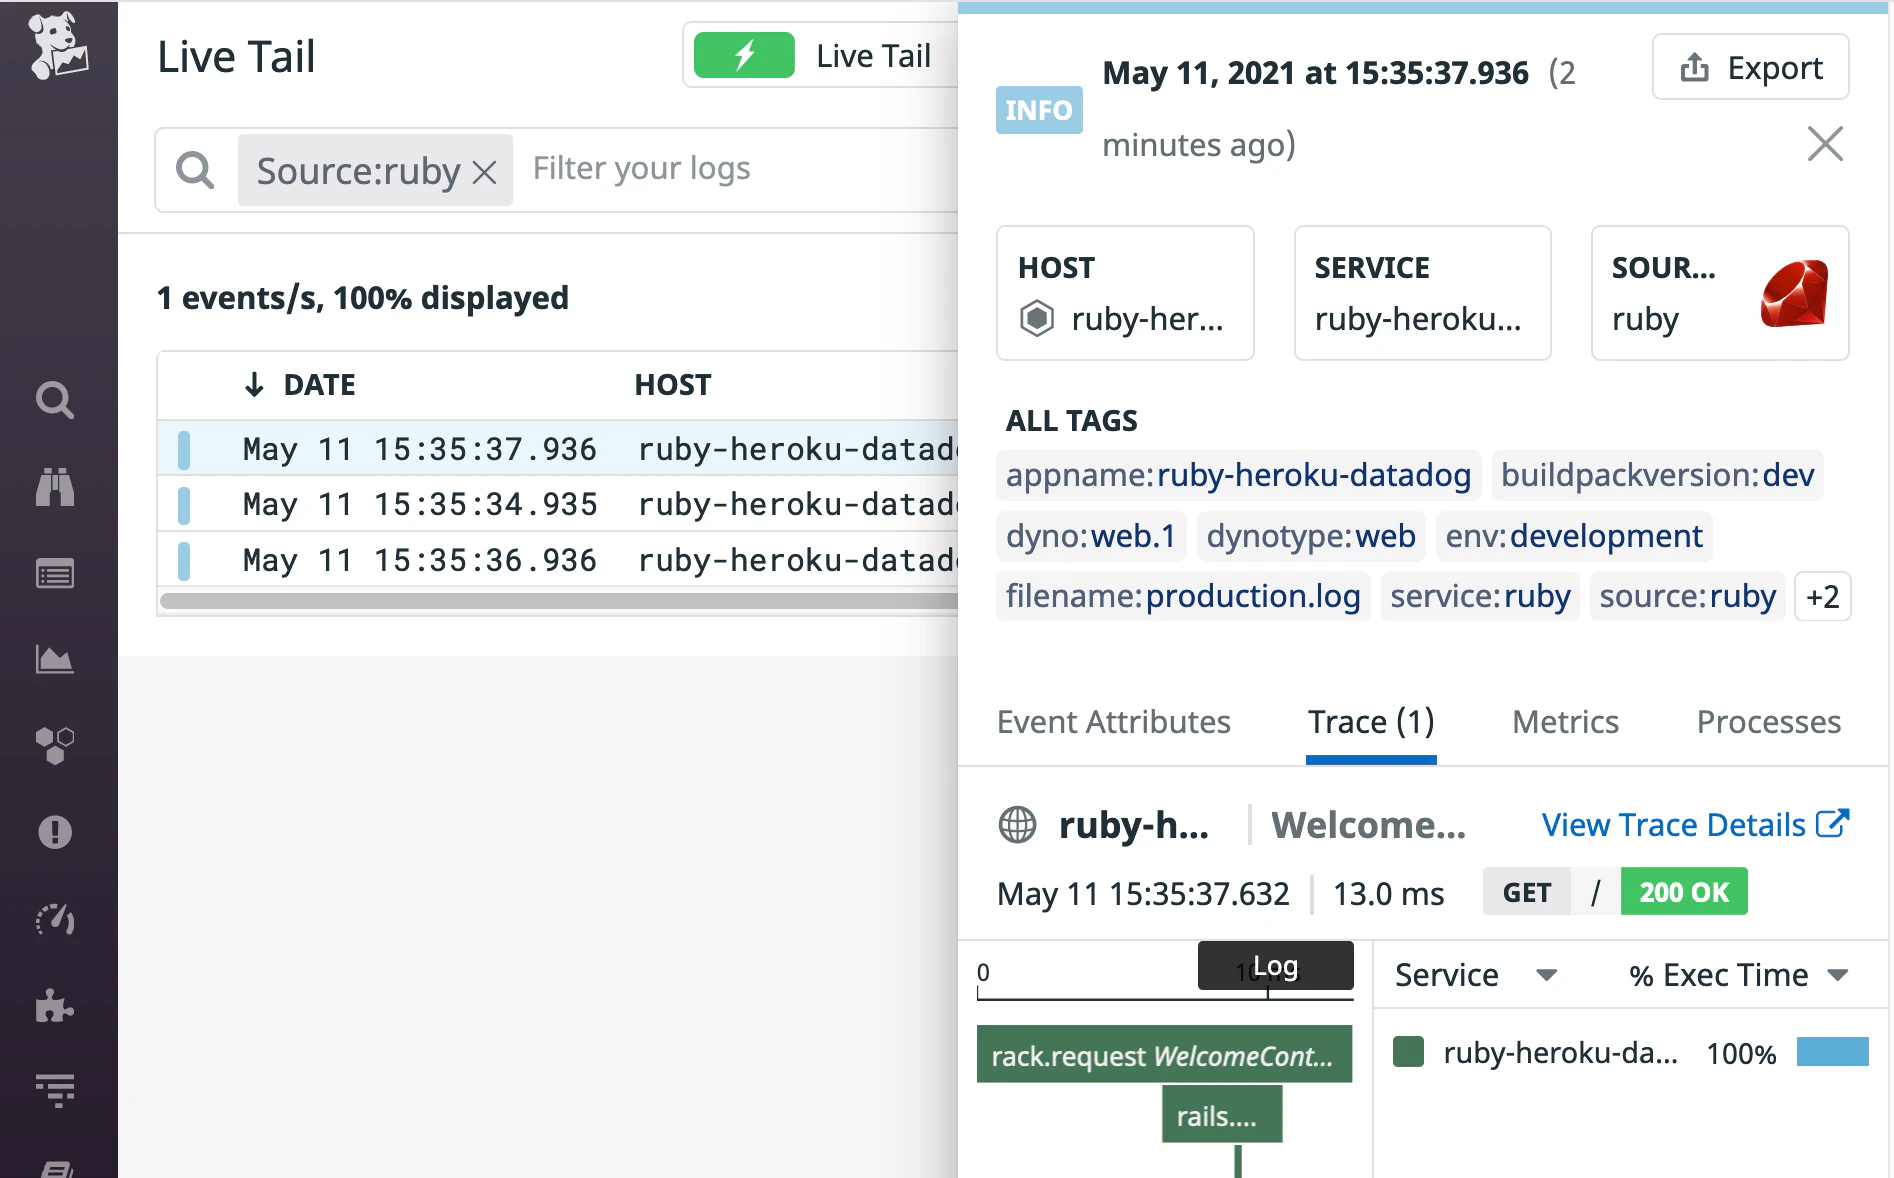The width and height of the screenshot is (1894, 1178).
Task: Open the binoculars Watchdog sidebar icon
Action: pos(55,487)
